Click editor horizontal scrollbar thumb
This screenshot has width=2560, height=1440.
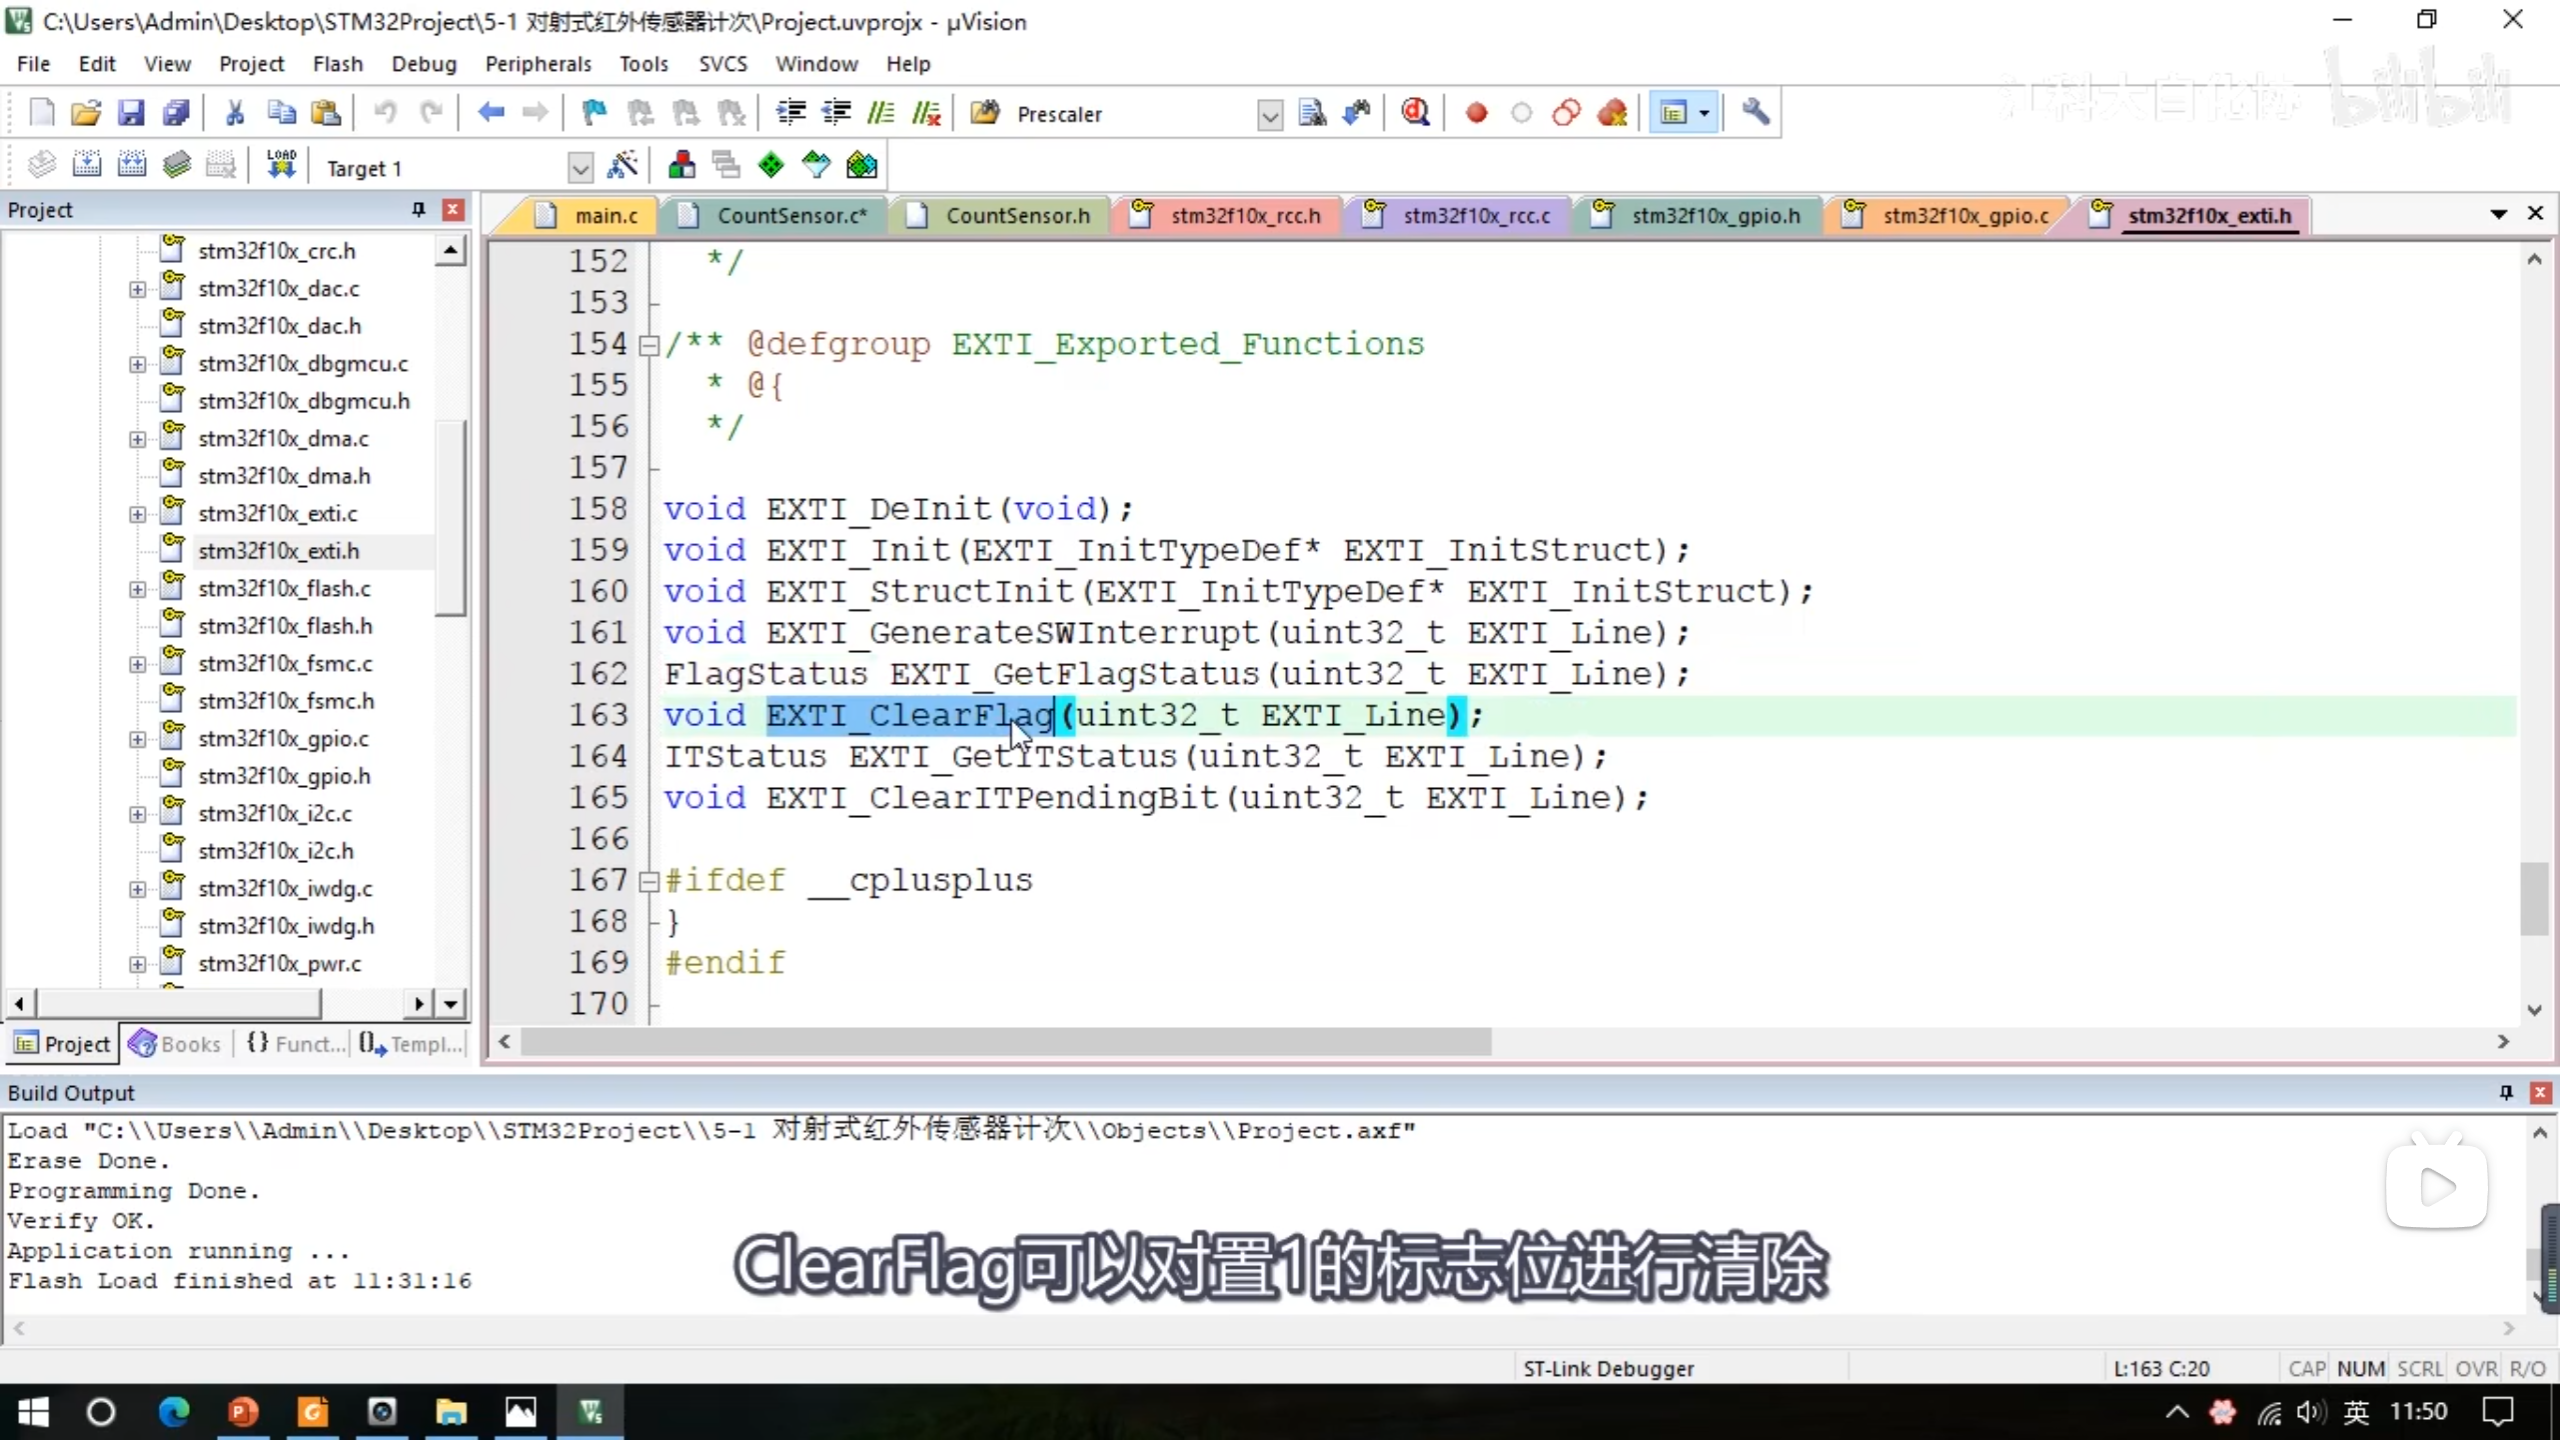(1005, 1042)
